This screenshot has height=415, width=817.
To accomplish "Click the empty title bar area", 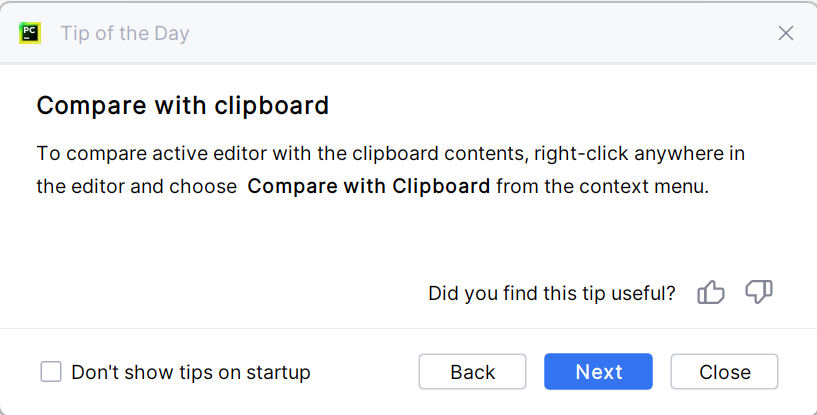I will [x=480, y=33].
